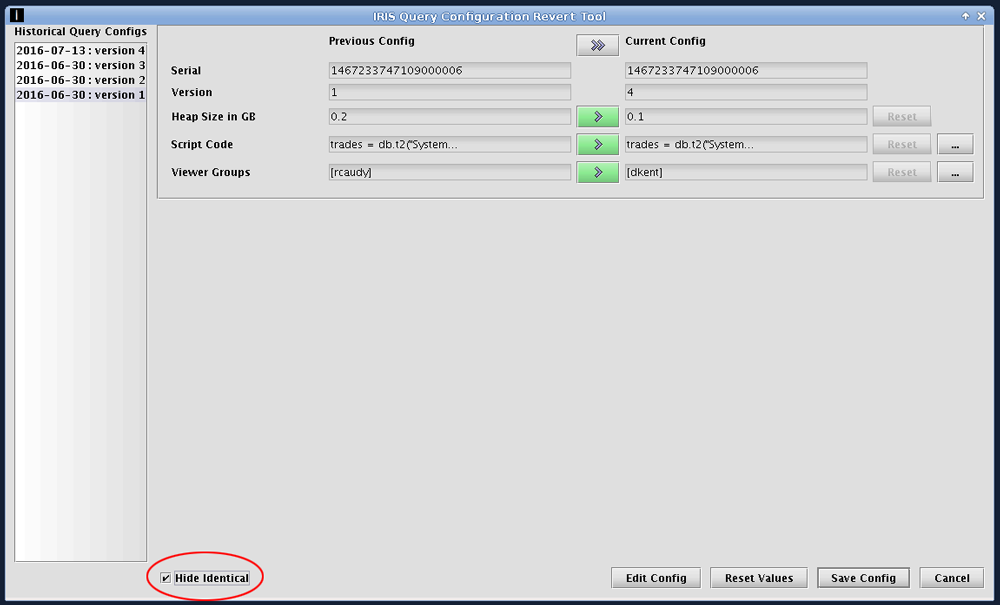Select 2016-06-30 : version 1 config
This screenshot has width=1000, height=605.
(x=80, y=94)
